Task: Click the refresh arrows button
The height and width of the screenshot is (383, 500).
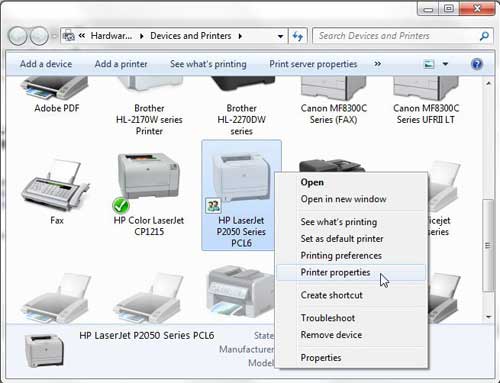Action: (297, 36)
